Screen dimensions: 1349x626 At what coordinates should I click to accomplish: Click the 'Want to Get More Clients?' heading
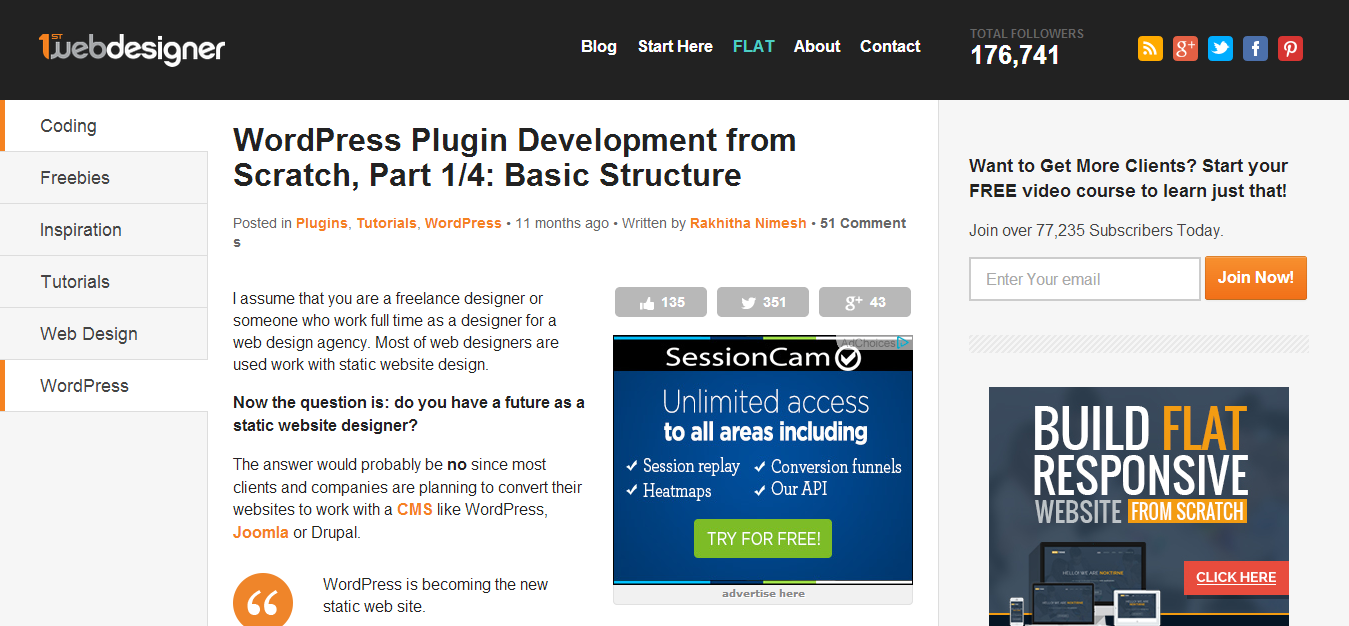tap(1129, 178)
